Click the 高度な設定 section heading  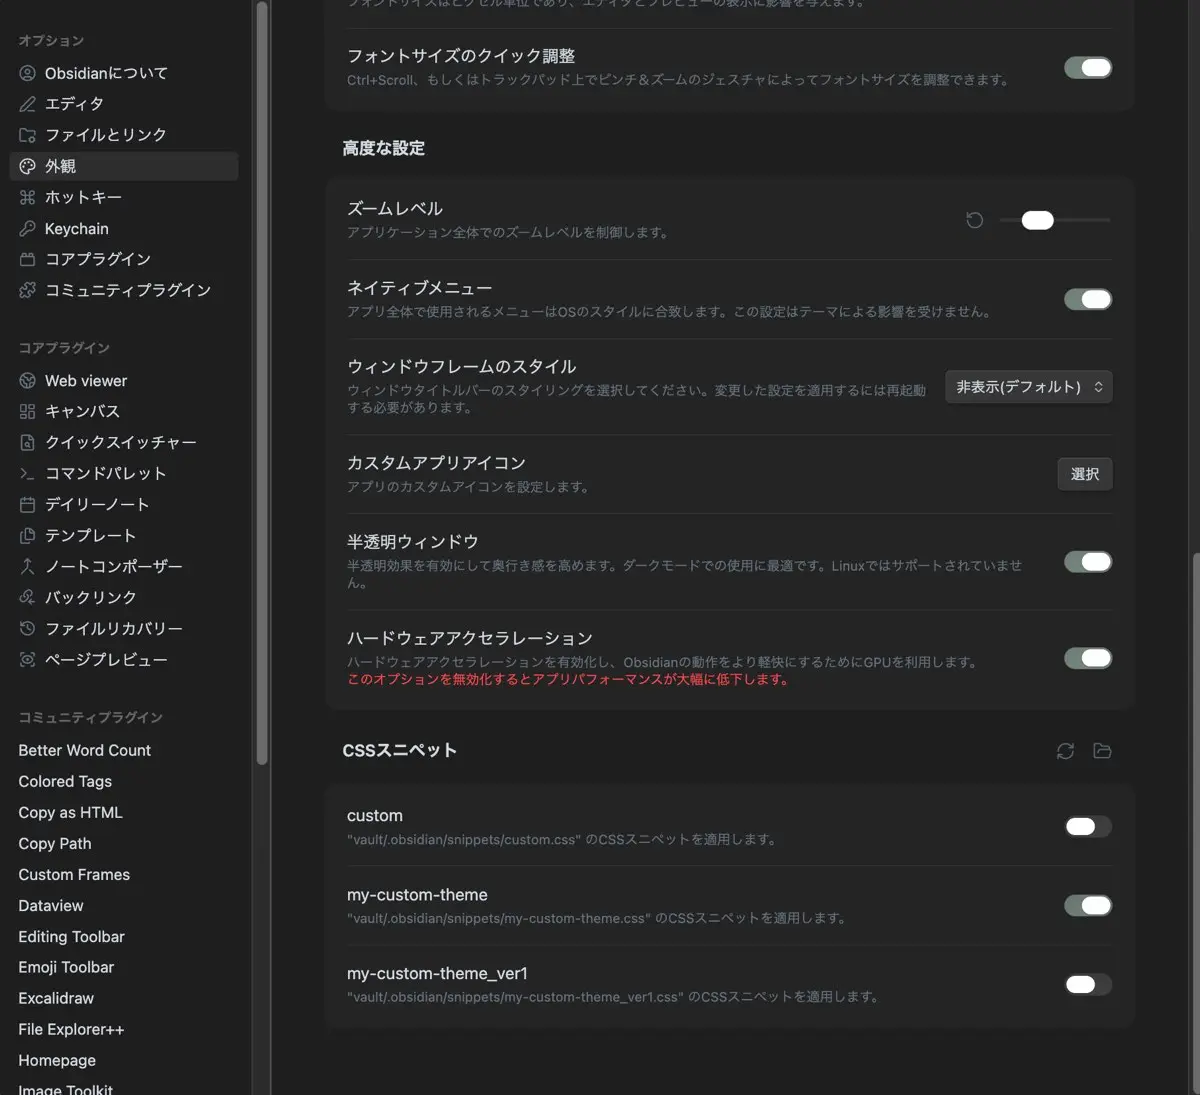(x=384, y=148)
